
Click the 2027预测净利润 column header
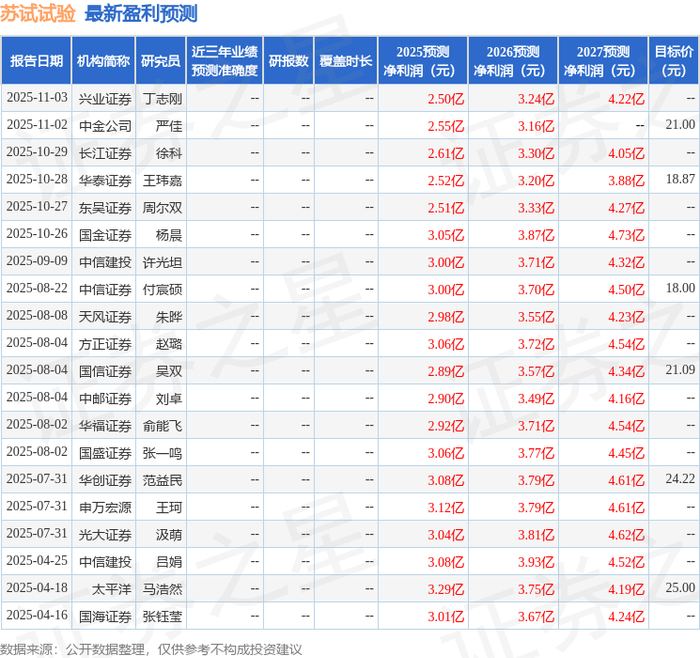pos(603,61)
